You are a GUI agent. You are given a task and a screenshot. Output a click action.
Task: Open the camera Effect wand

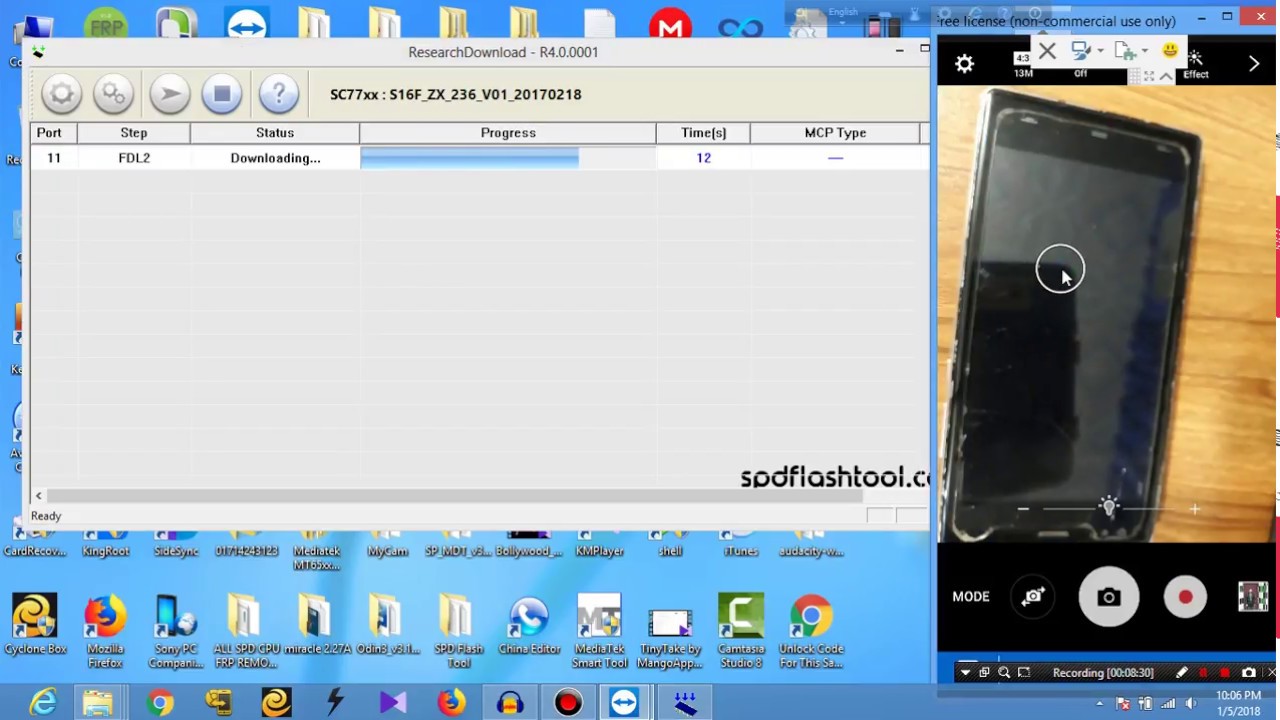click(x=1196, y=62)
